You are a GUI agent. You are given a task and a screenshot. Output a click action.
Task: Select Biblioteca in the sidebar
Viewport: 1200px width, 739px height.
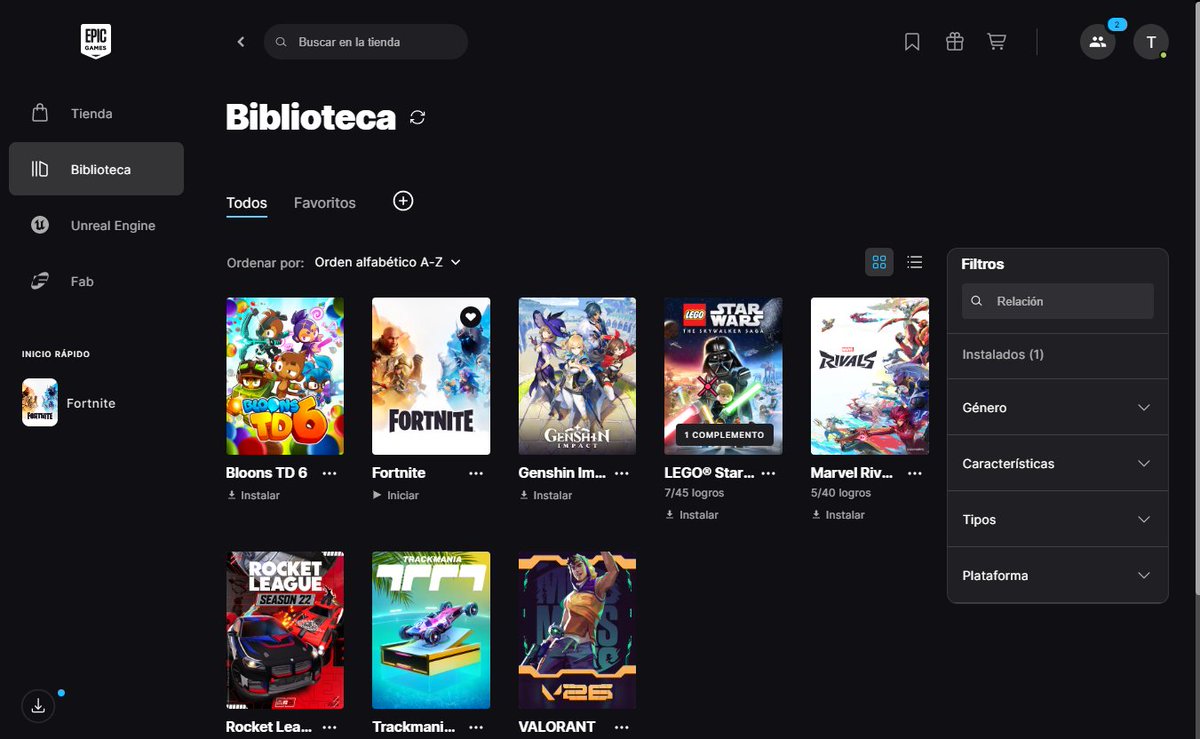96,169
